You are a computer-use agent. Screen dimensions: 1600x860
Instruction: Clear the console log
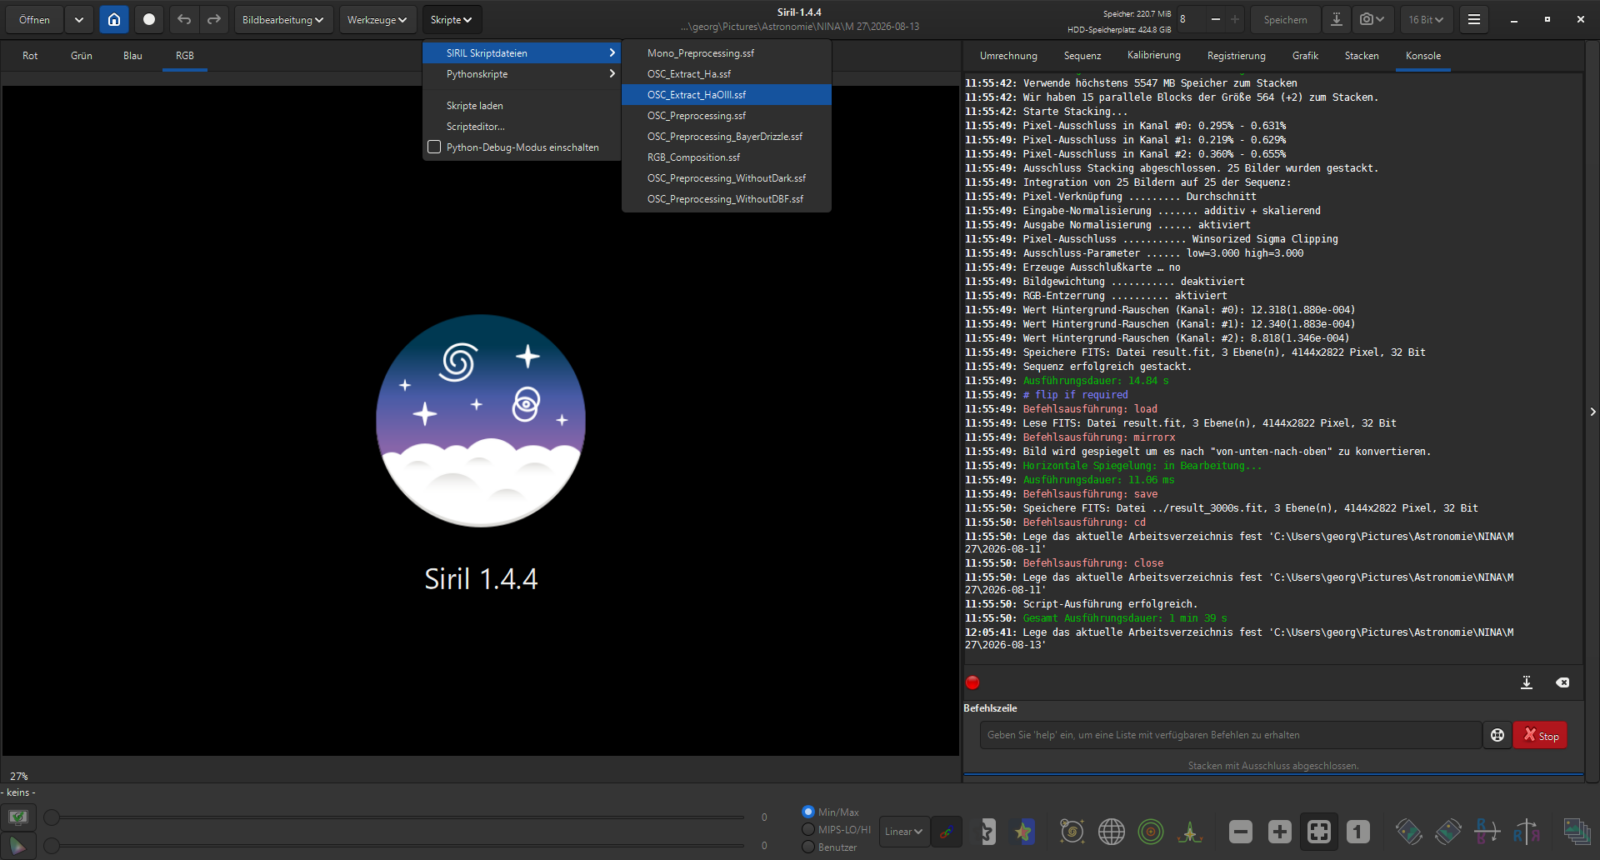coord(1562,682)
